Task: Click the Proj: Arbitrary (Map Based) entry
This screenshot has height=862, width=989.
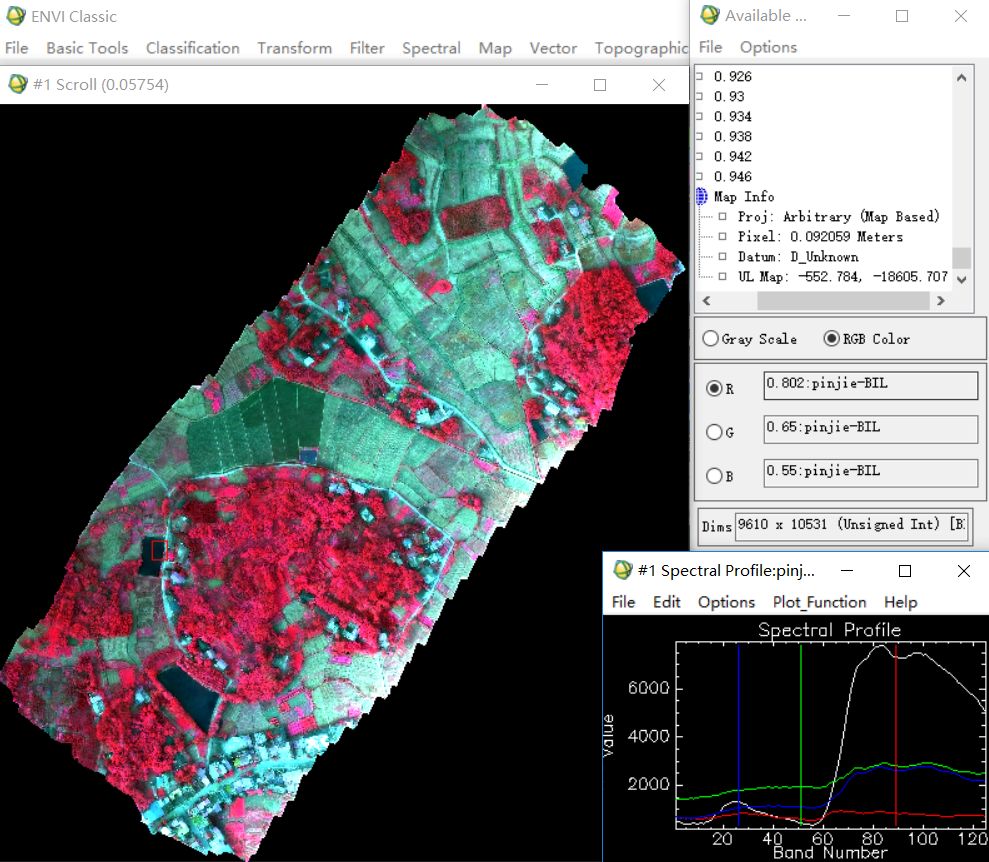Action: coord(838,217)
